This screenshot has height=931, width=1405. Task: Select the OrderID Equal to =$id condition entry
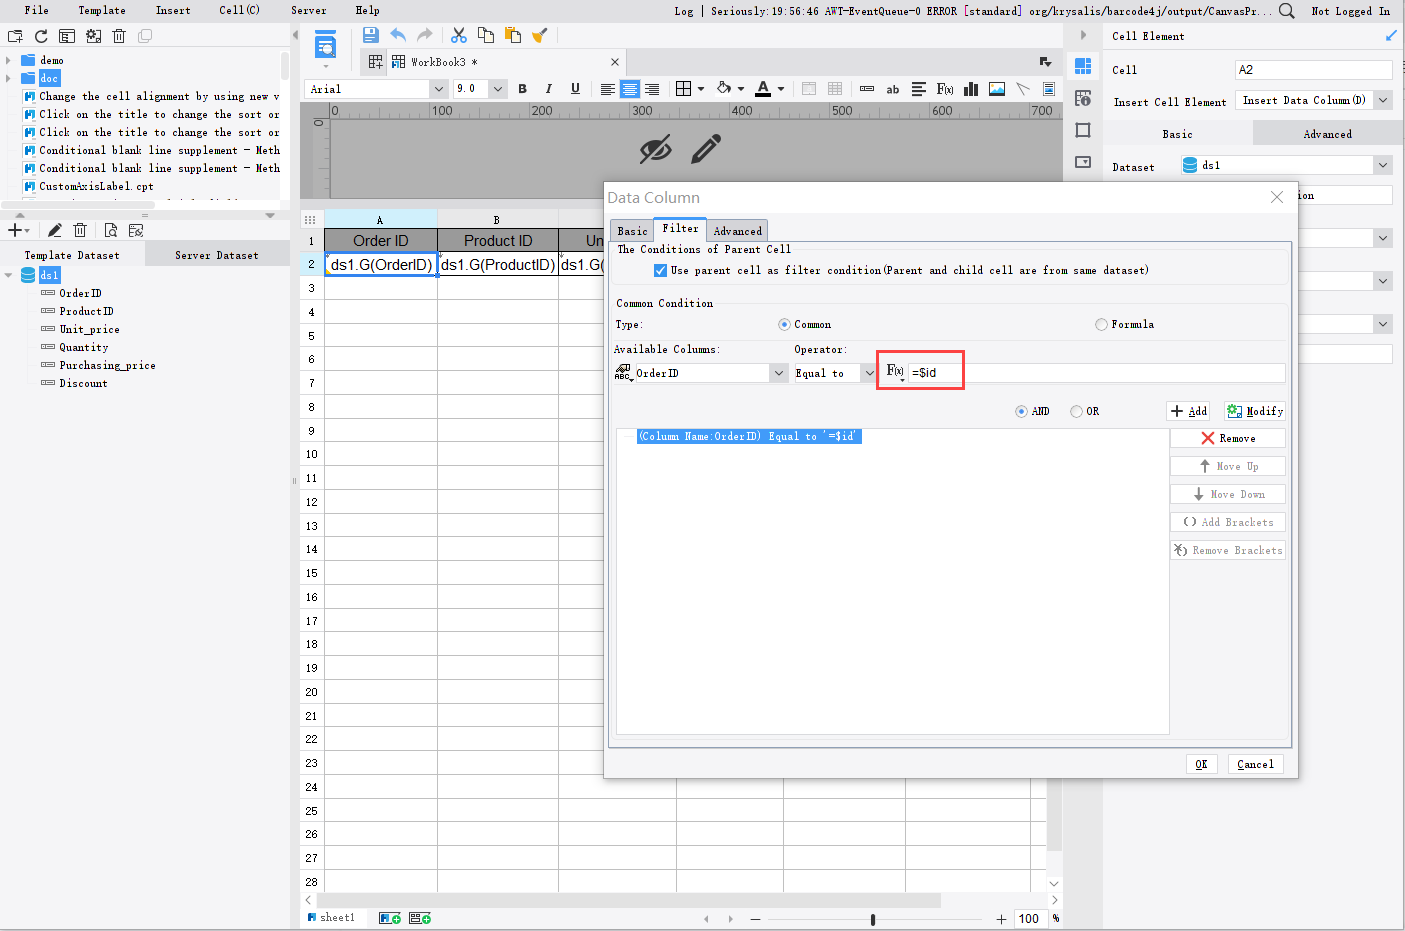748,435
